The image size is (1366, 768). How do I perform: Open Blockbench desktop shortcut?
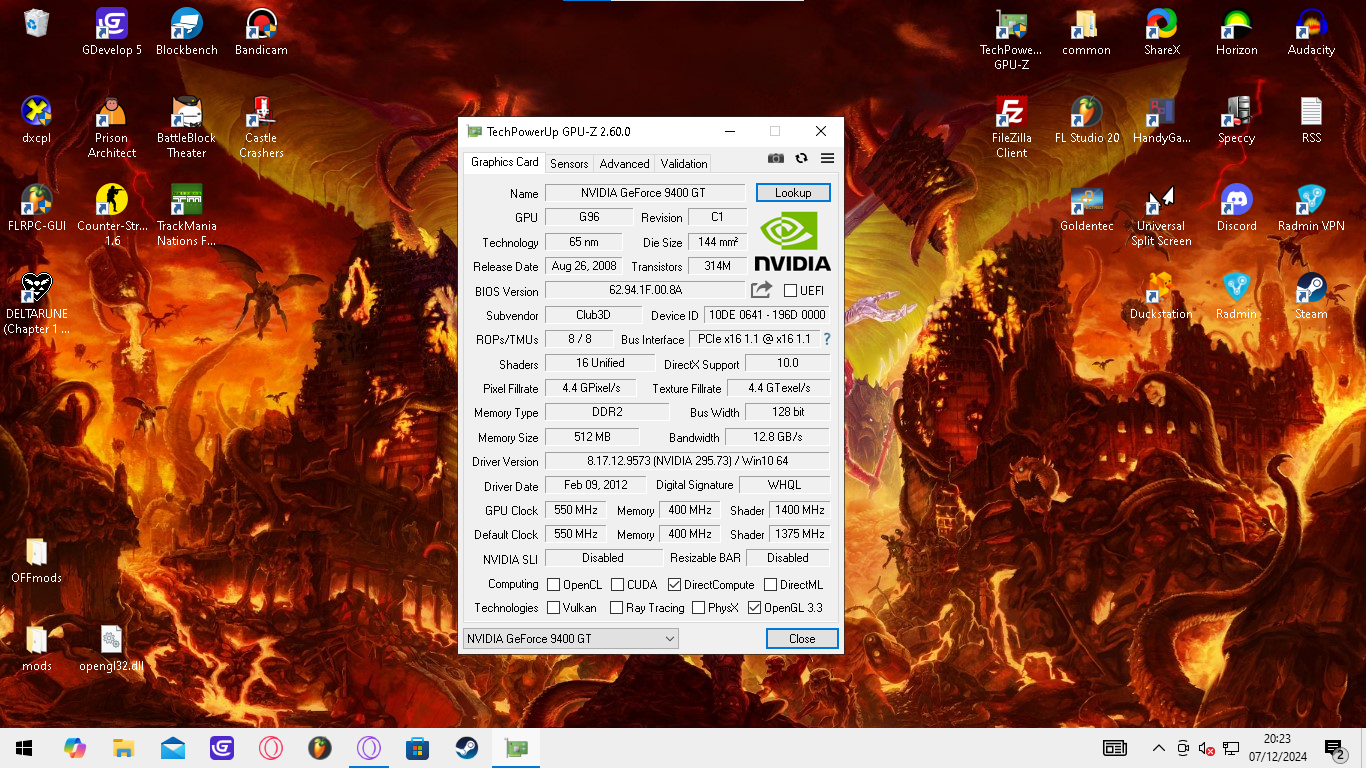tap(187, 32)
